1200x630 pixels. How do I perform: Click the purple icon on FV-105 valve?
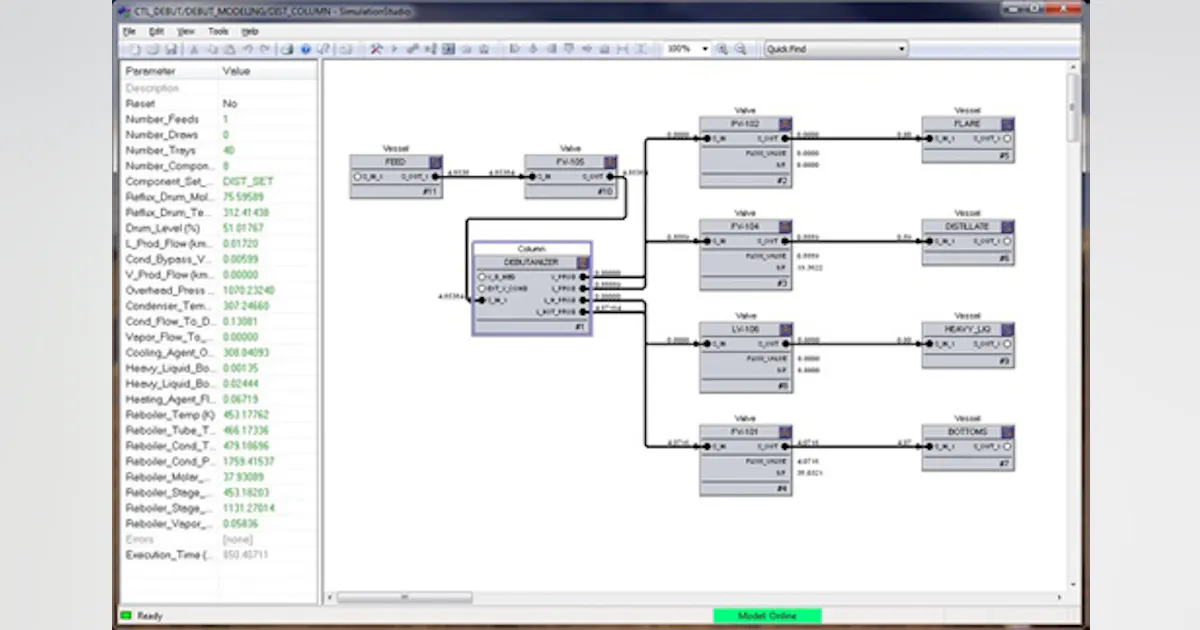(610, 161)
